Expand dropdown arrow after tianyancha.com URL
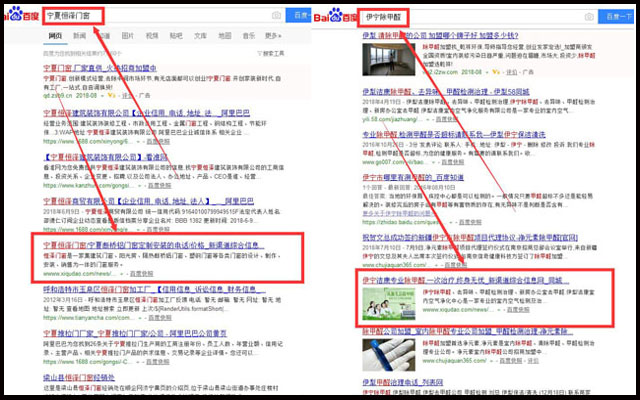 (138, 318)
